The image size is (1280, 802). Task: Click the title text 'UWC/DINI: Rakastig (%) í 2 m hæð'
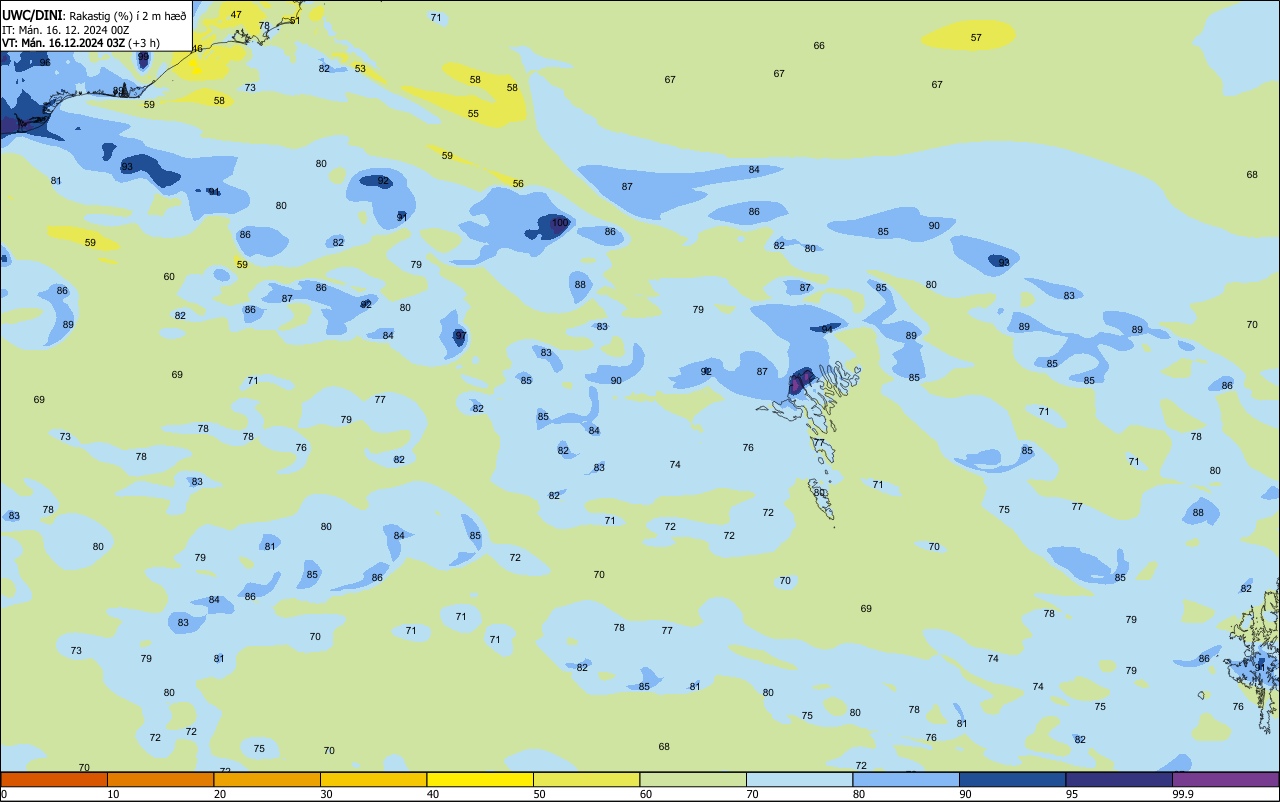[x=94, y=15]
